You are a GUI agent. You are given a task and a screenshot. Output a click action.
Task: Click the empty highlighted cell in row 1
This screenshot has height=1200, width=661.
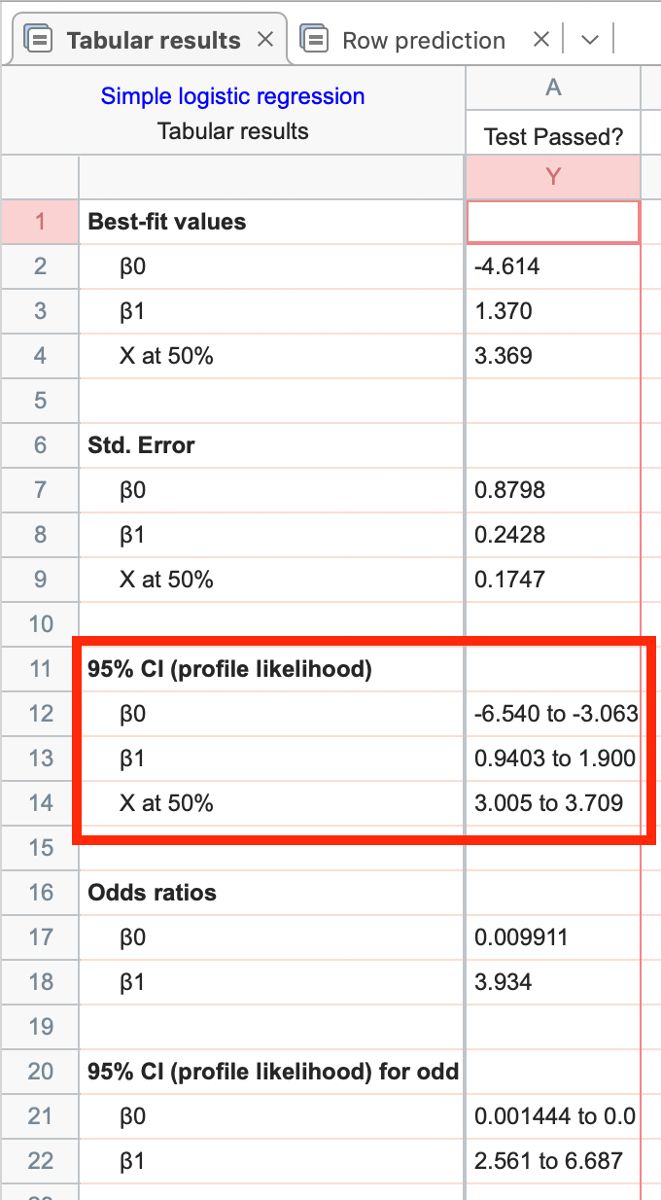coord(552,222)
